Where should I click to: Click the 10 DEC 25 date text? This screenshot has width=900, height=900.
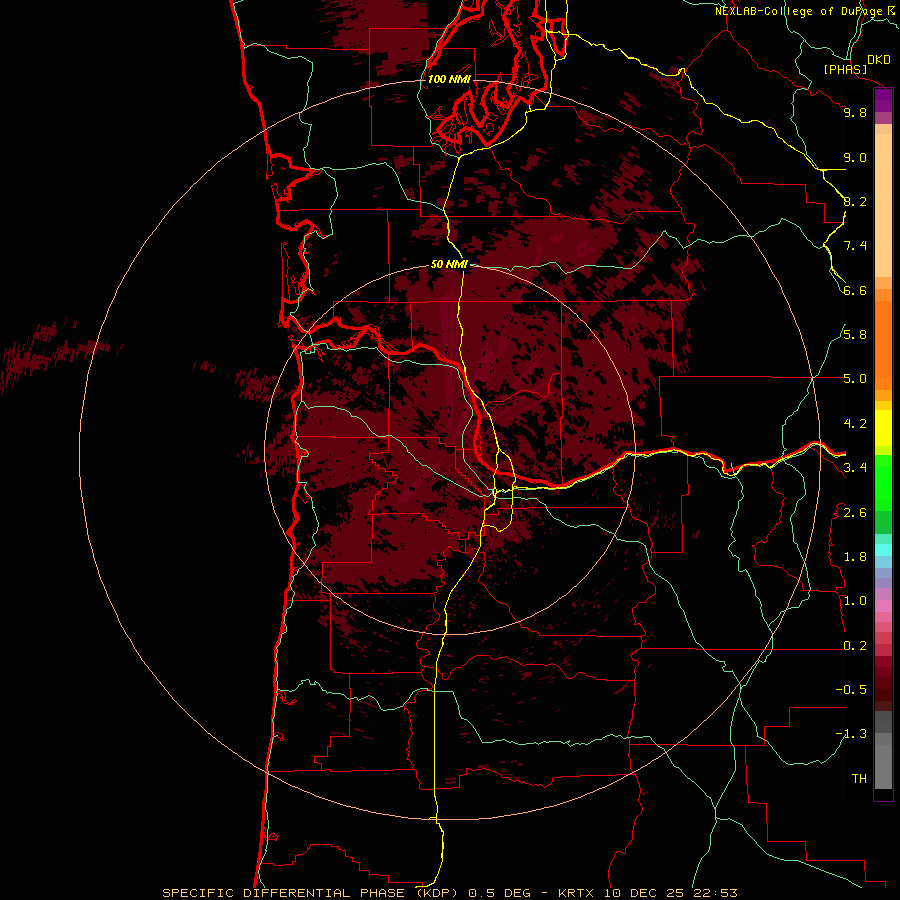point(645,893)
